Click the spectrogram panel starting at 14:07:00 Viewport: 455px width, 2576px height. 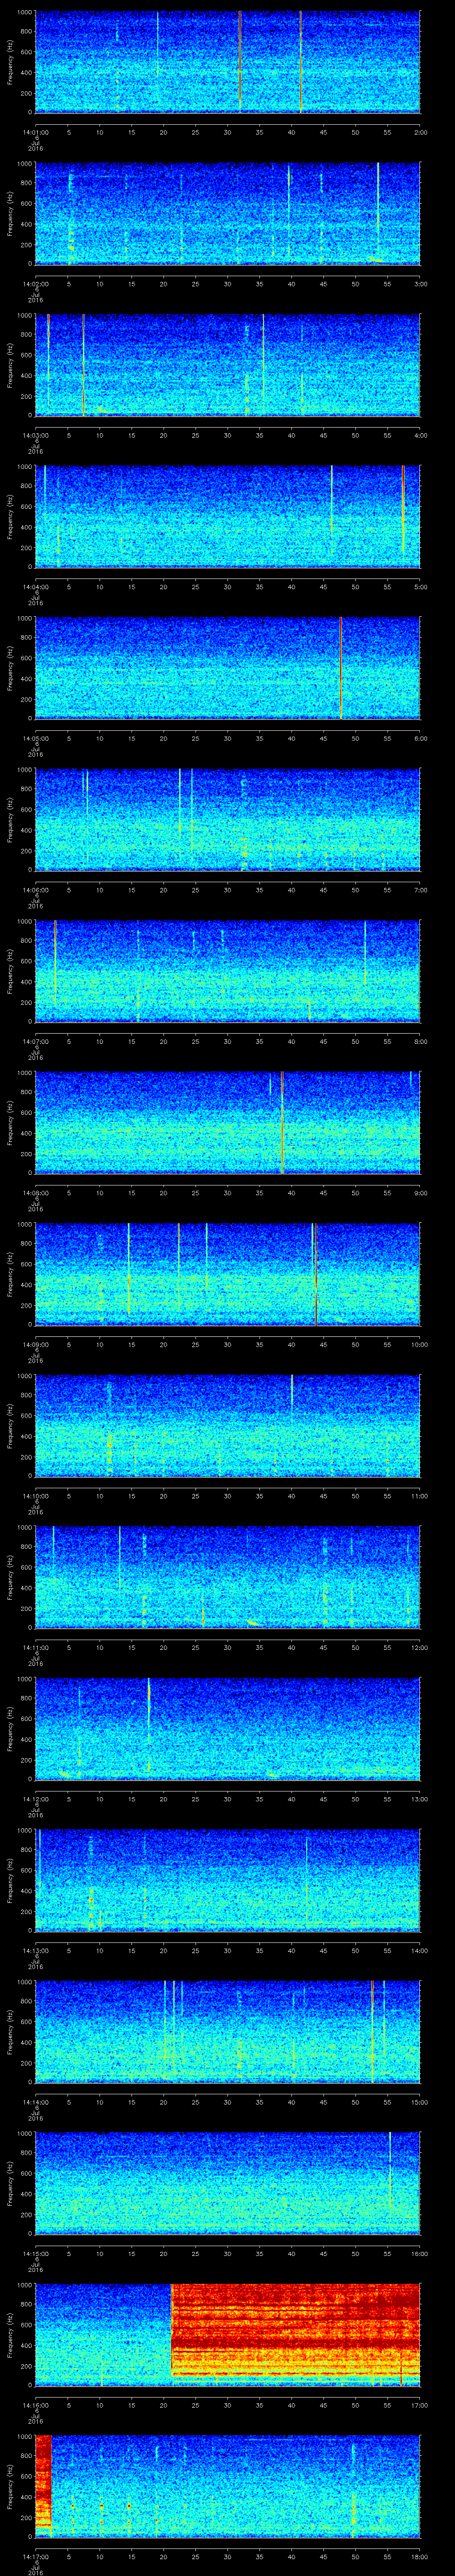pyautogui.click(x=228, y=971)
